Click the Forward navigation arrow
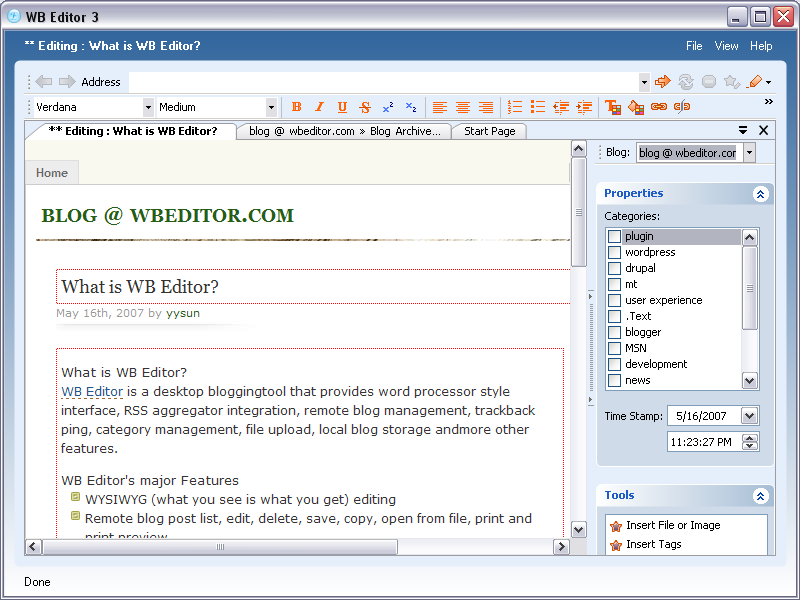 [67, 82]
